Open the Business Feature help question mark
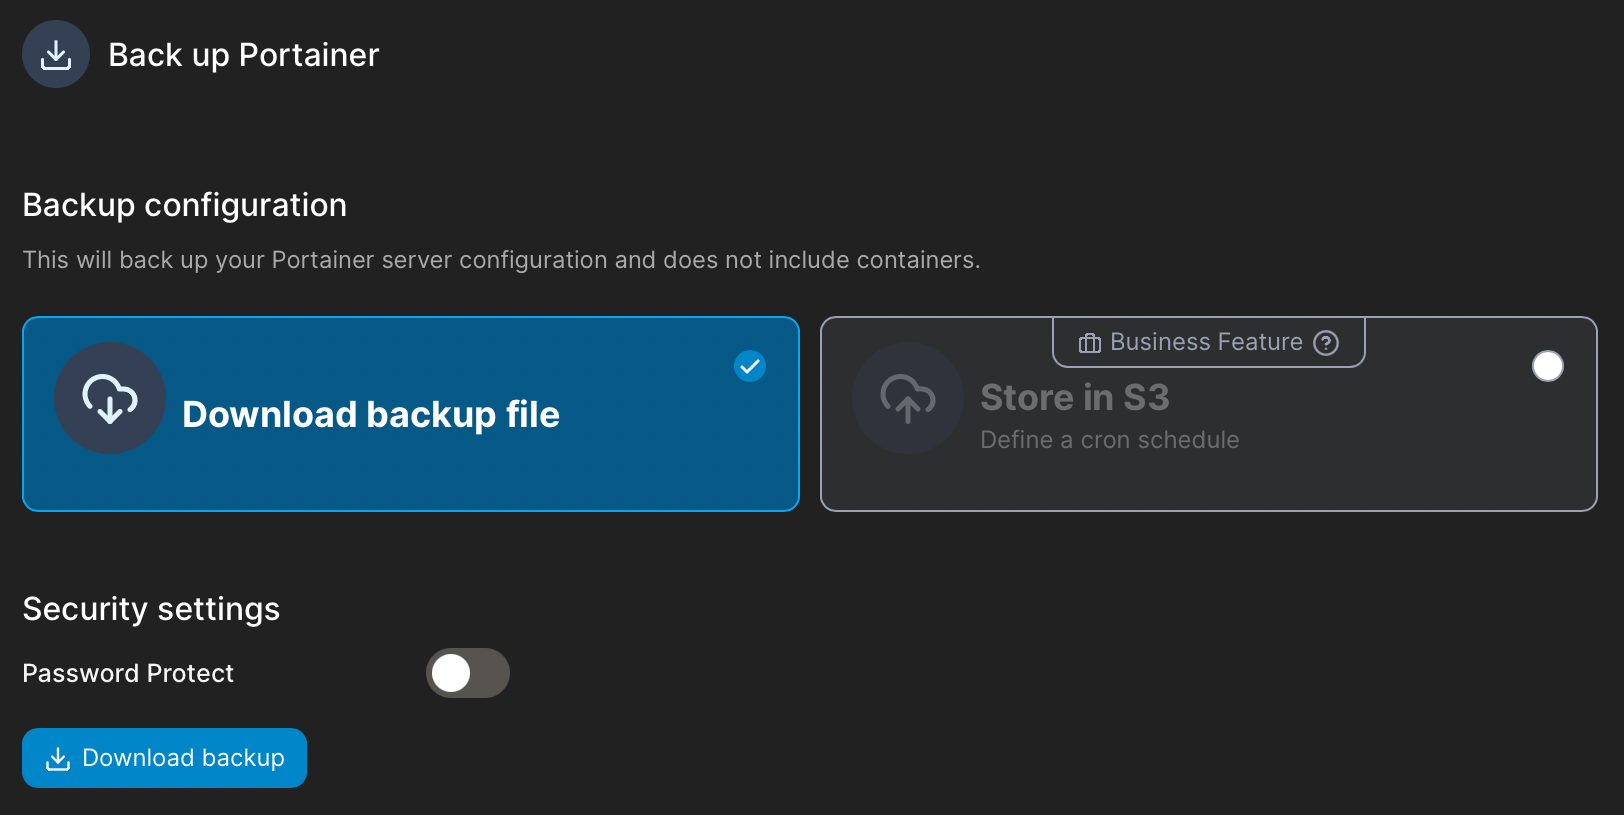The height and width of the screenshot is (815, 1624). click(x=1326, y=343)
